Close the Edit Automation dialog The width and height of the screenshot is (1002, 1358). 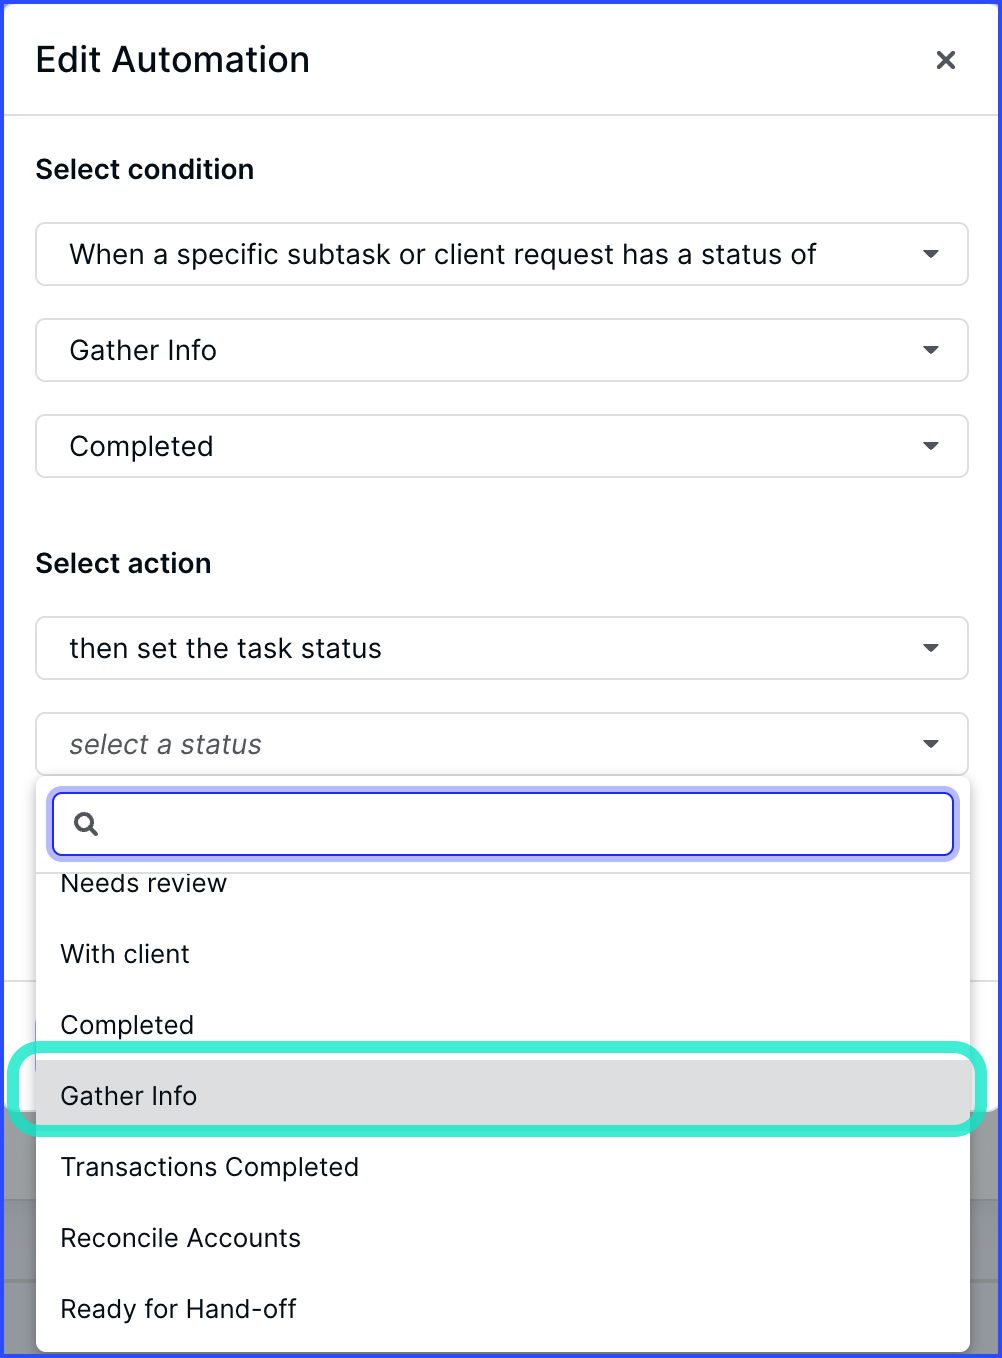(945, 60)
